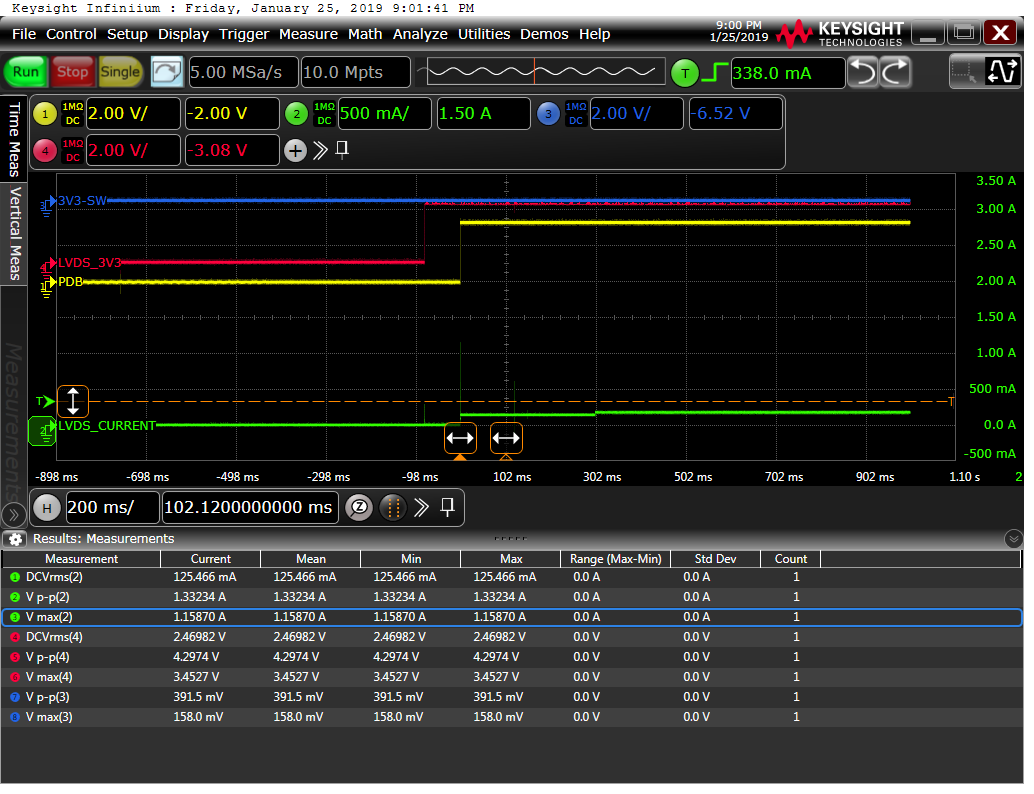Click the horizontal fine-adjust dotted icon
The height and width of the screenshot is (794, 1034).
[x=393, y=508]
